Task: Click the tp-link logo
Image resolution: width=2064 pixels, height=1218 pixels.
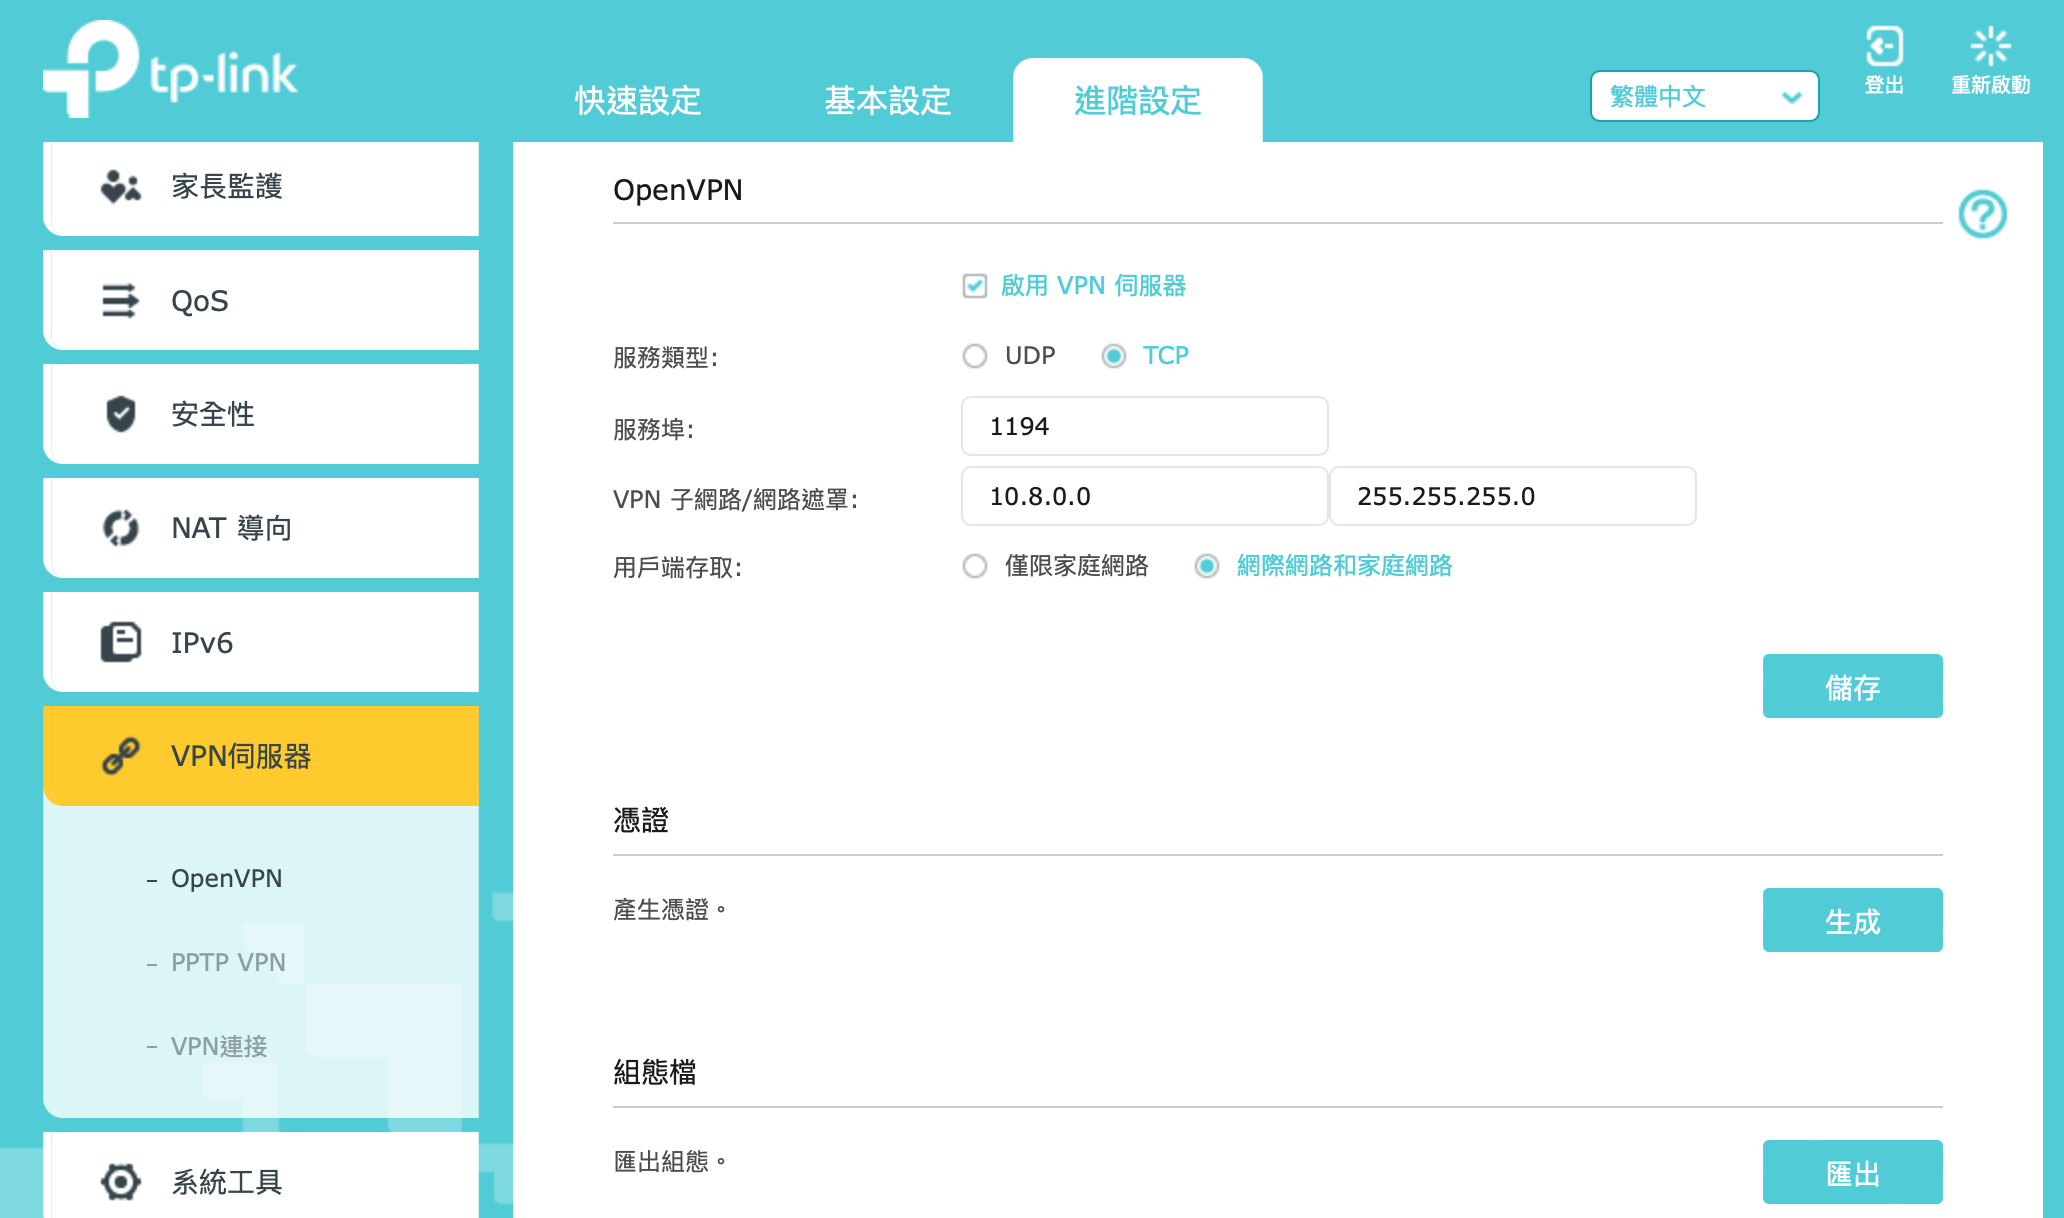Action: (x=170, y=68)
